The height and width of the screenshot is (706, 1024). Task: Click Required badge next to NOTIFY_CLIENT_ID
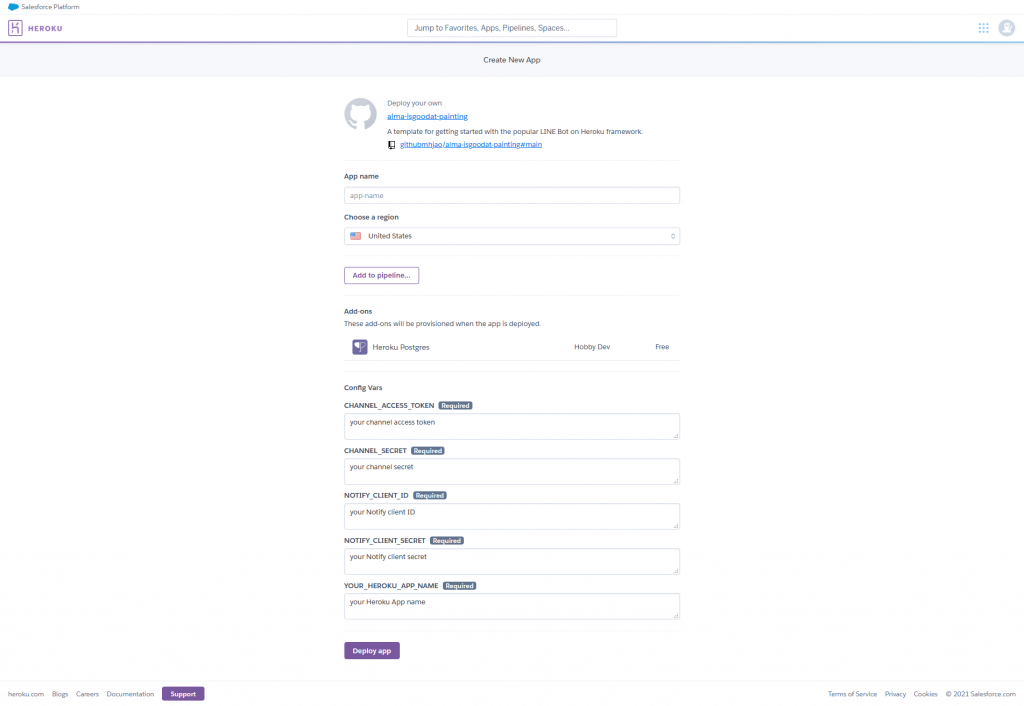430,496
